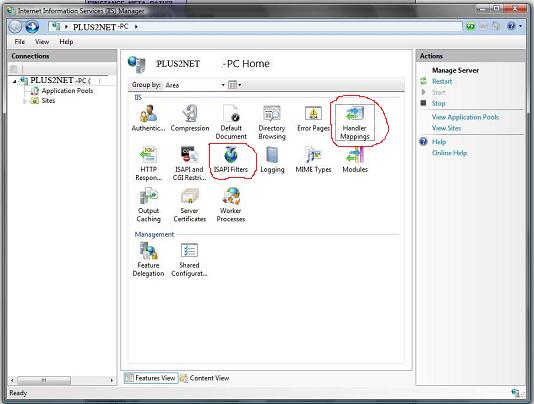Open the Authentication feature icon

coord(148,118)
